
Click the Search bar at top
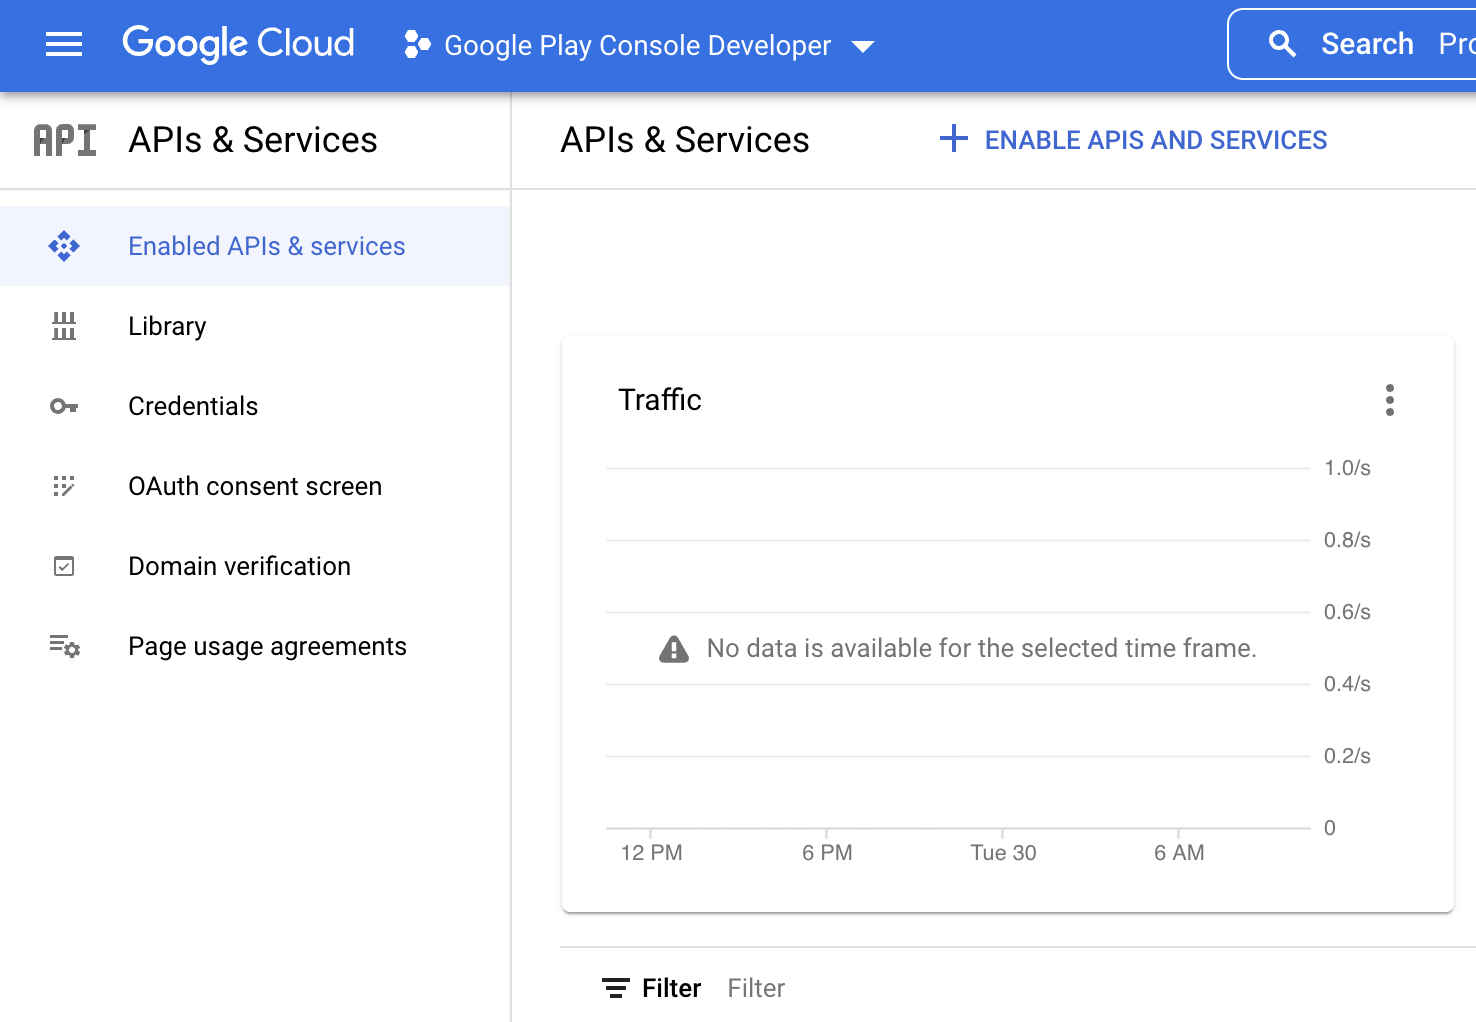(1366, 44)
